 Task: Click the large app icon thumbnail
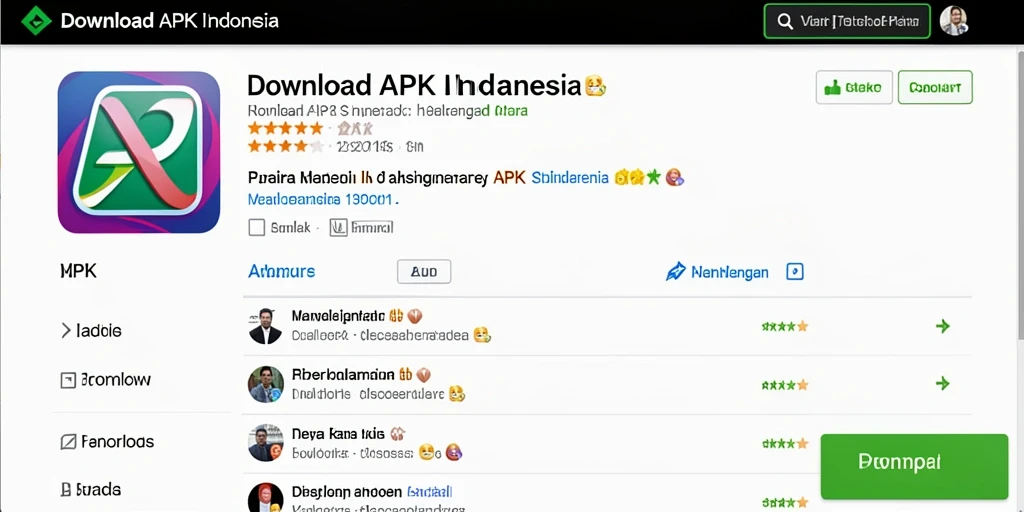point(138,152)
